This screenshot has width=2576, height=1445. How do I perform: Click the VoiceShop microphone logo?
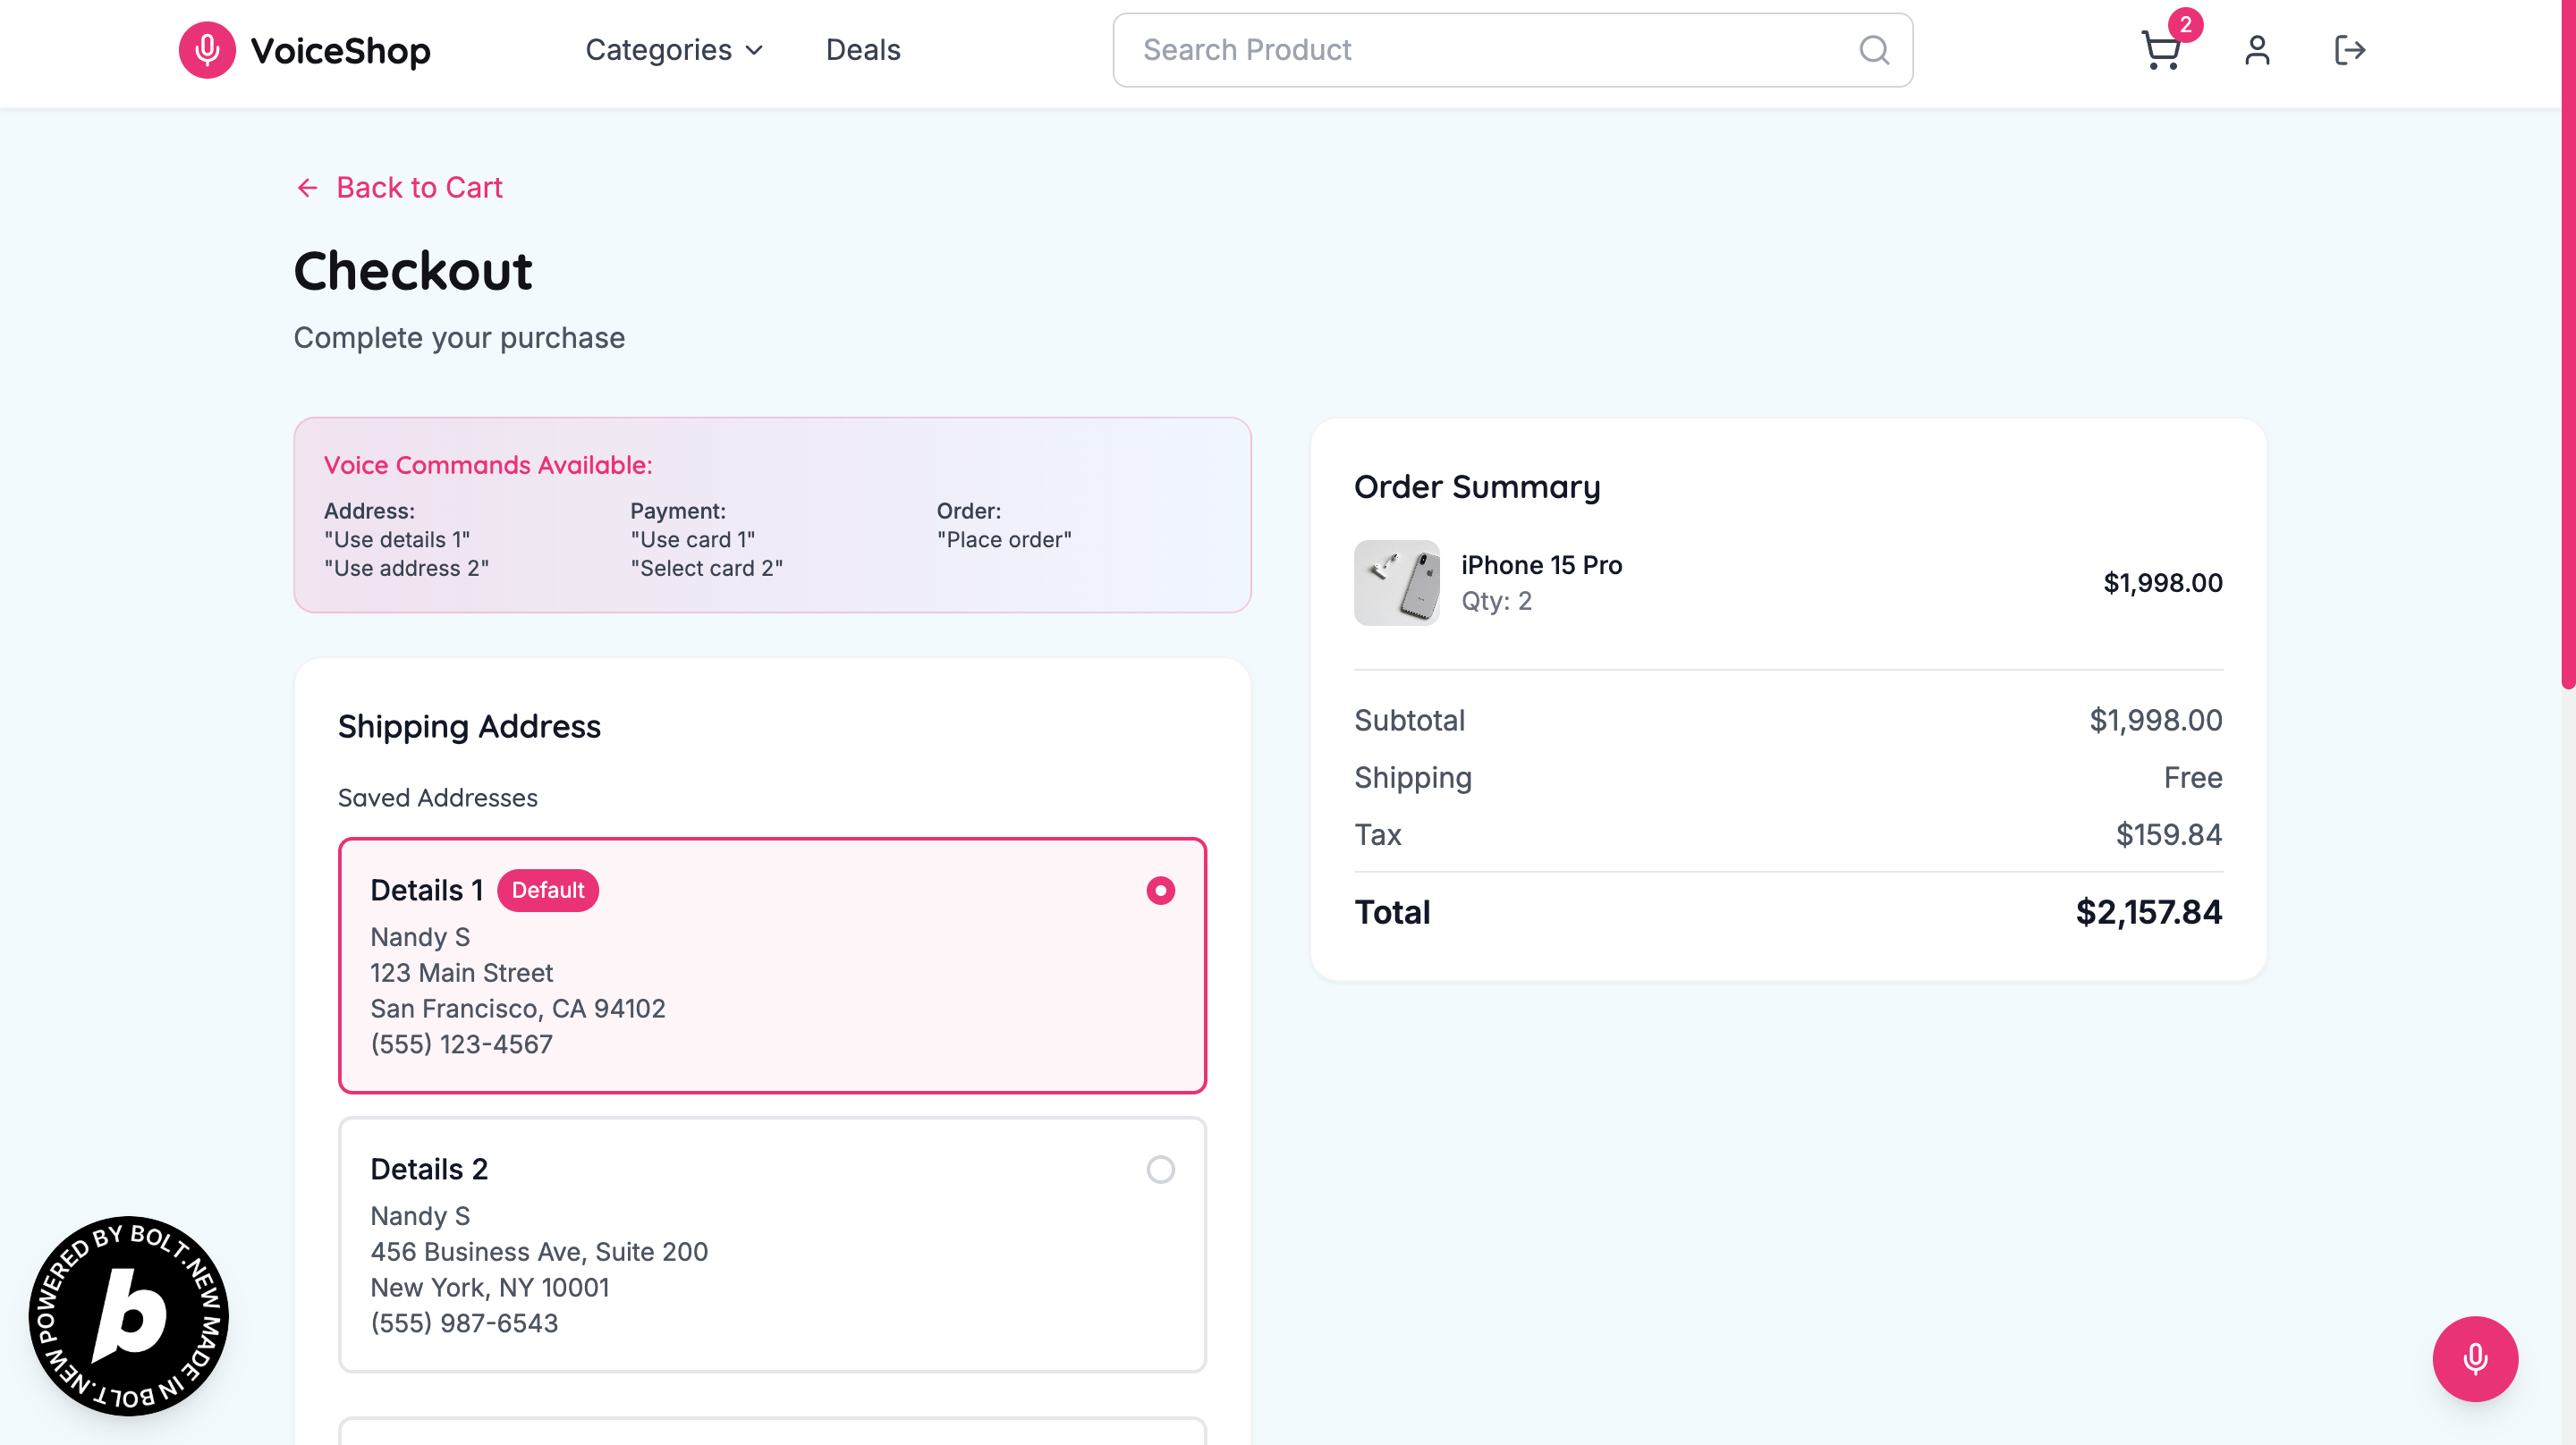point(207,50)
